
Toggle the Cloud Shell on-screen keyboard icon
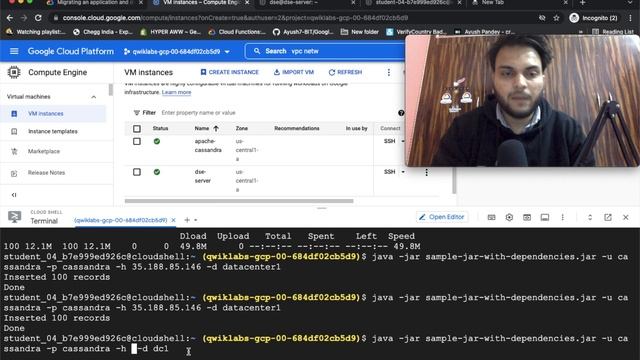click(491, 217)
